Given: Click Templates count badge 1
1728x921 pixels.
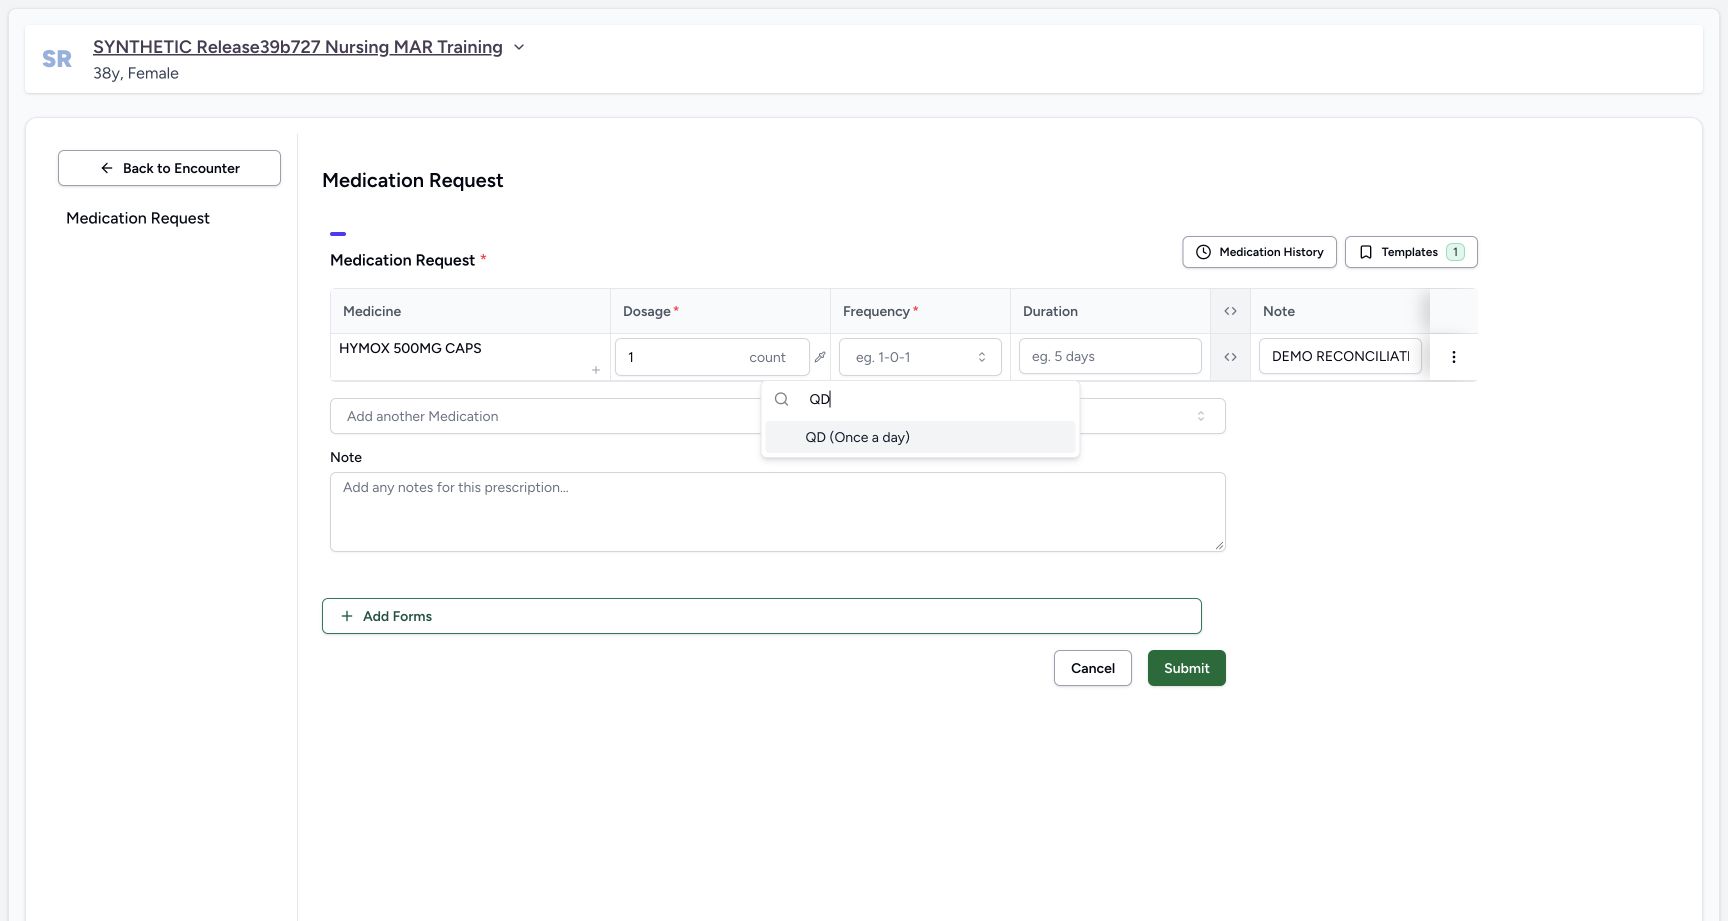Looking at the screenshot, I should coord(1456,252).
